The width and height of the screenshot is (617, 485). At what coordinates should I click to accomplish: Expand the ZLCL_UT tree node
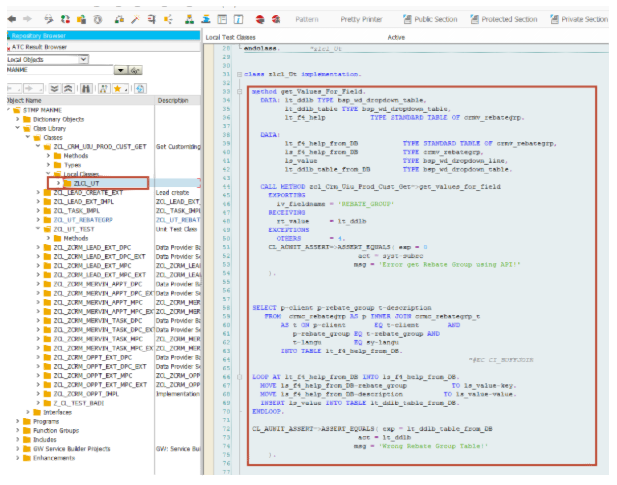[x=58, y=183]
